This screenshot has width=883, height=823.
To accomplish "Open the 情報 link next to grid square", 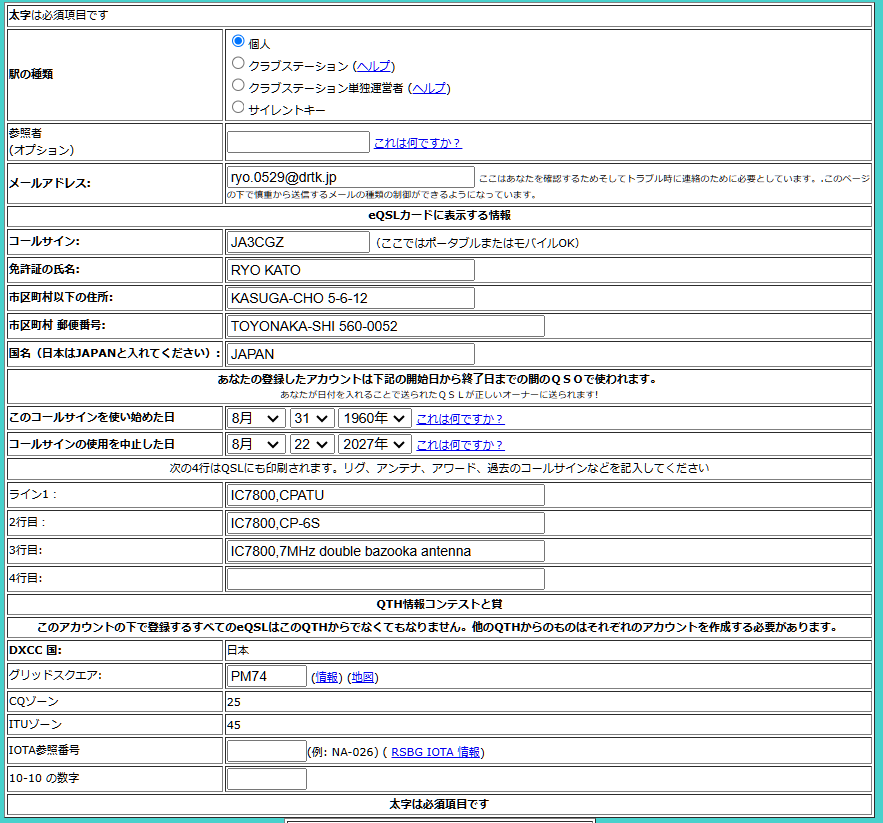I will coord(325,678).
